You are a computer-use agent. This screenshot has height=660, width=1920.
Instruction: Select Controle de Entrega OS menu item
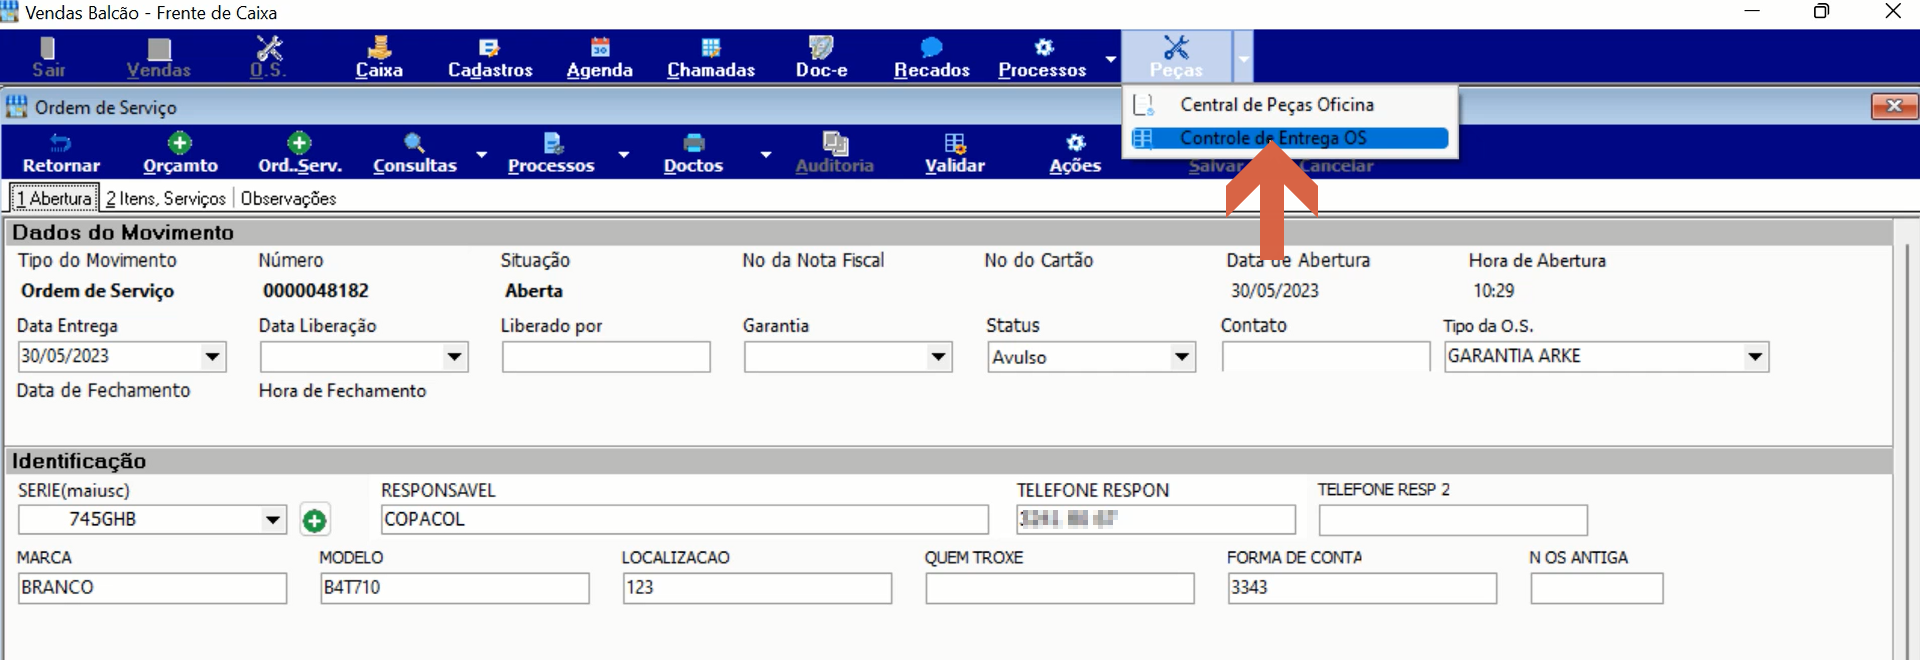pos(1290,138)
